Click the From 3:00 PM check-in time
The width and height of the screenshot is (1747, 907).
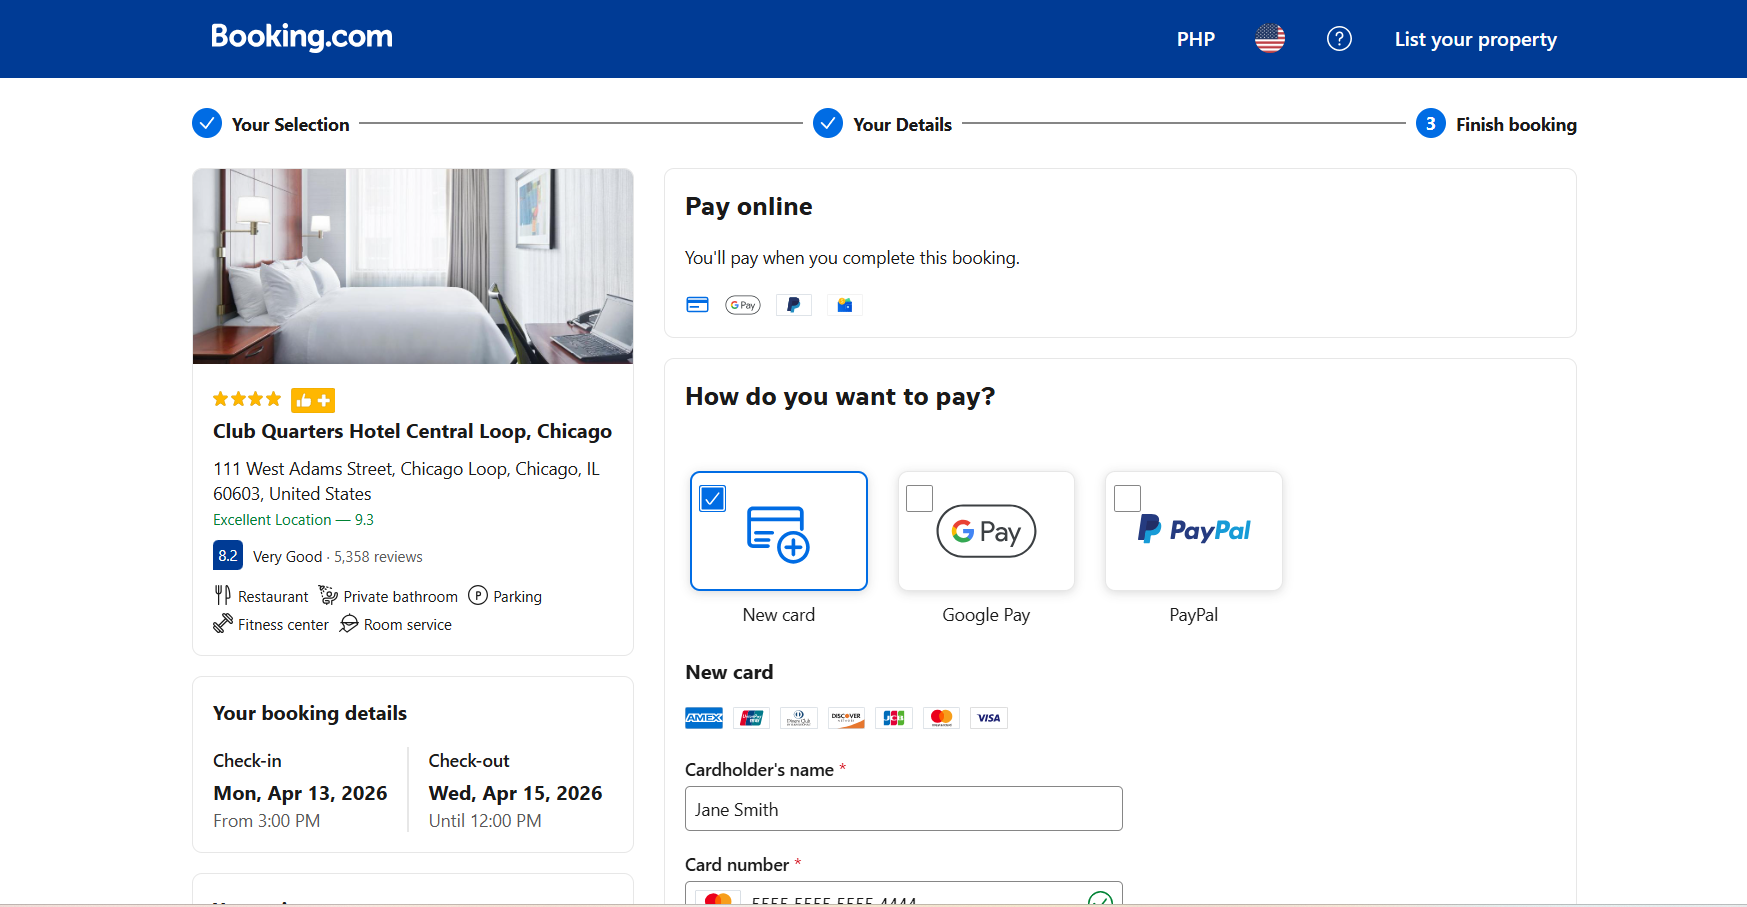(266, 821)
